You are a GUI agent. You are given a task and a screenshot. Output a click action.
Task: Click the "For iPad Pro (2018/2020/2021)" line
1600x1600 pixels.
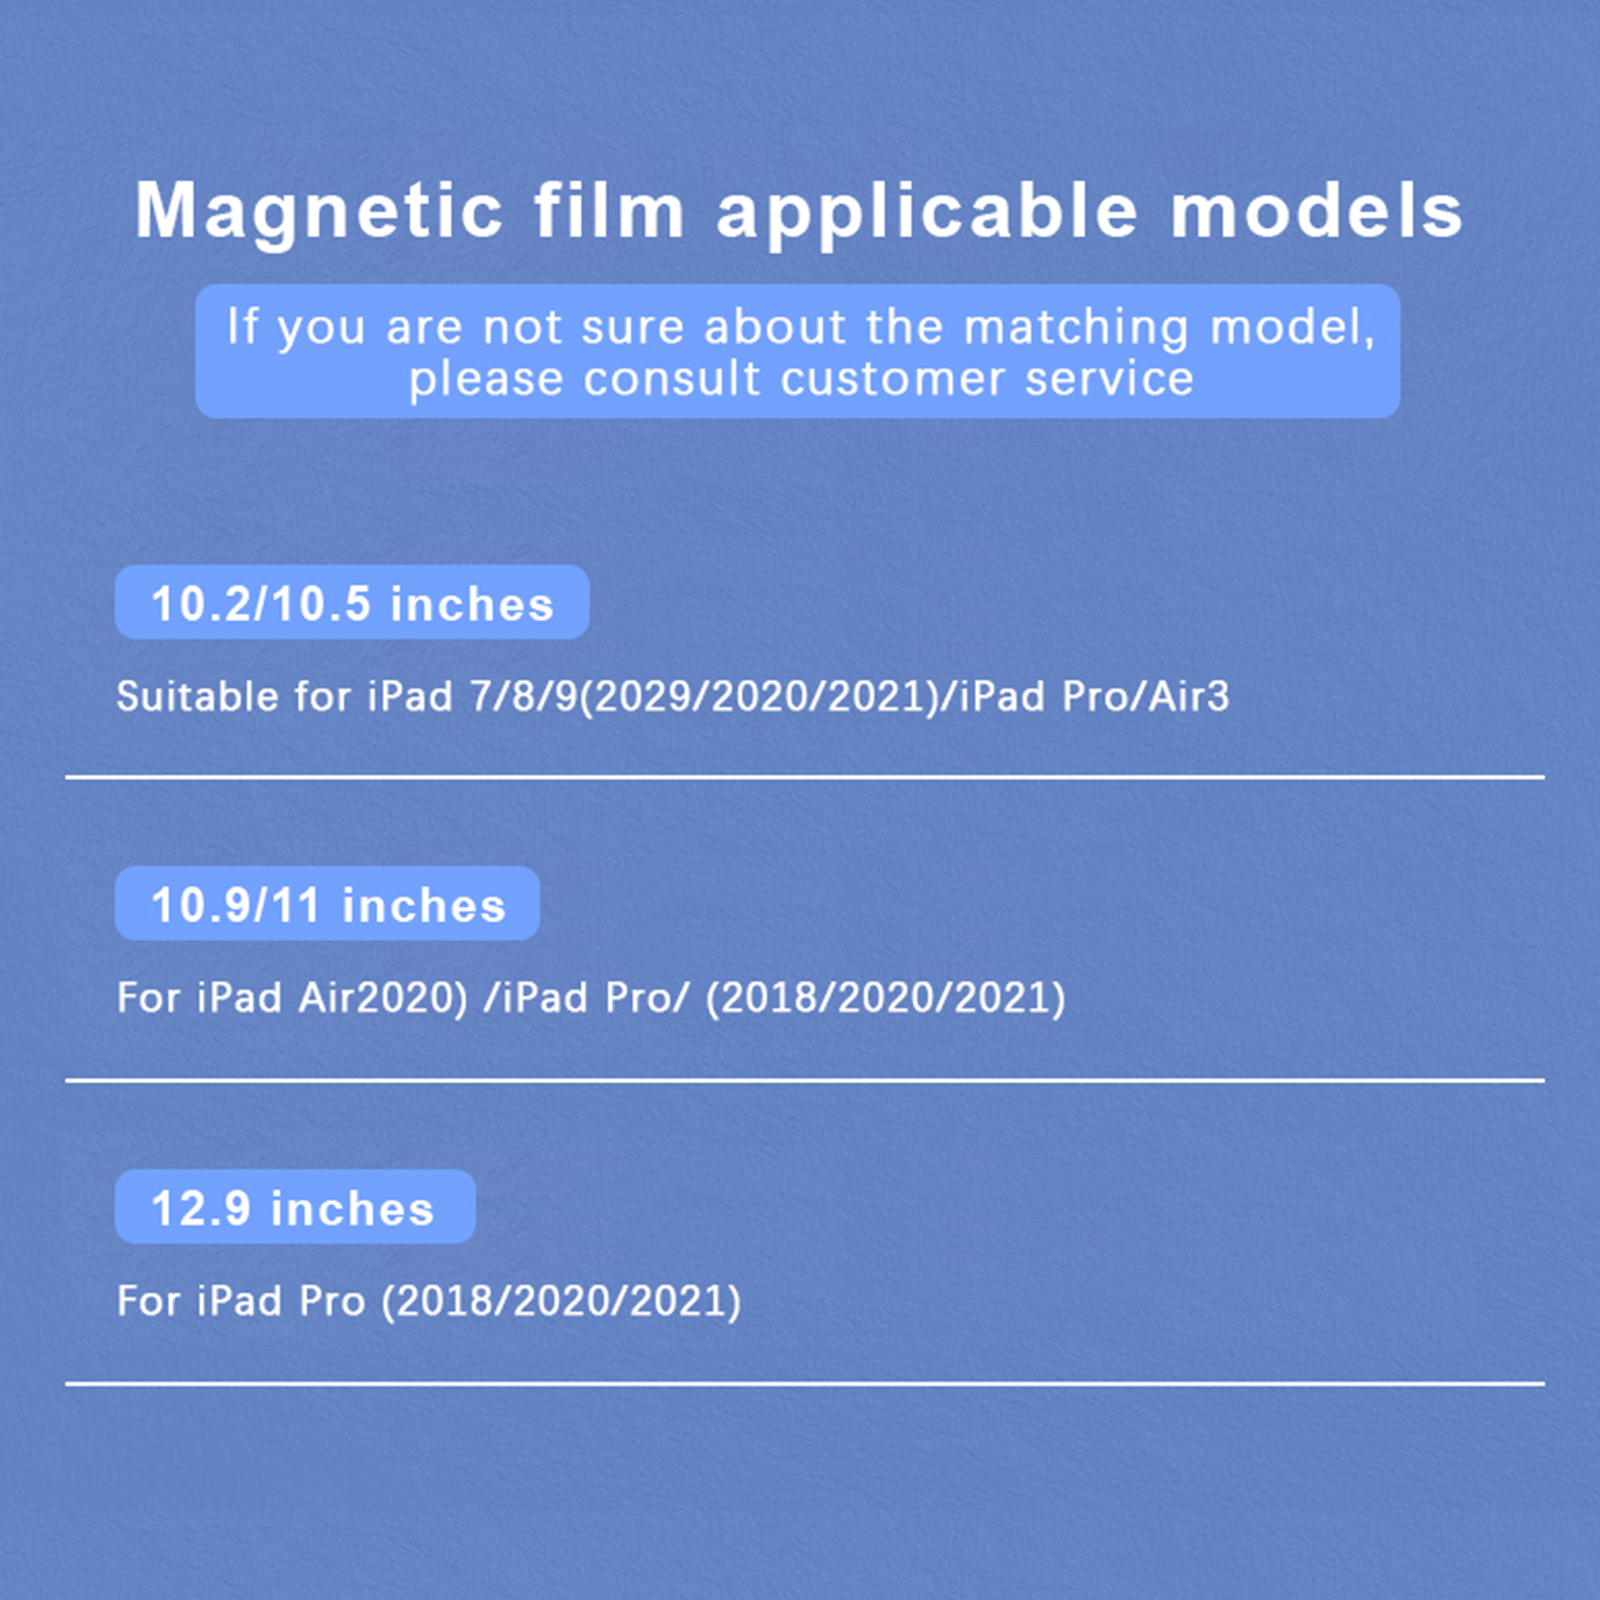tap(428, 1301)
